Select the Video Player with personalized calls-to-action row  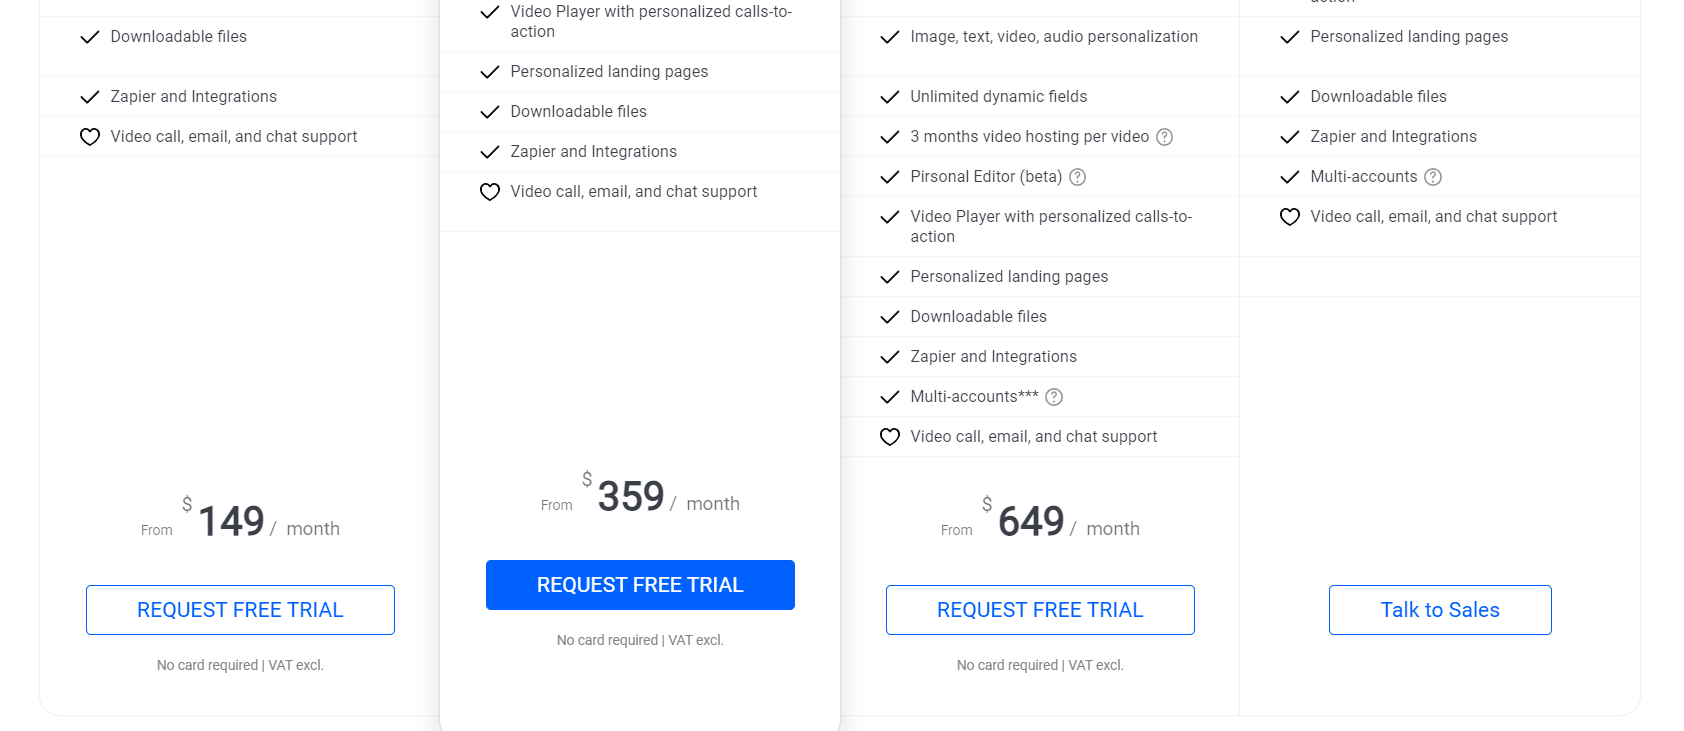click(1050, 226)
